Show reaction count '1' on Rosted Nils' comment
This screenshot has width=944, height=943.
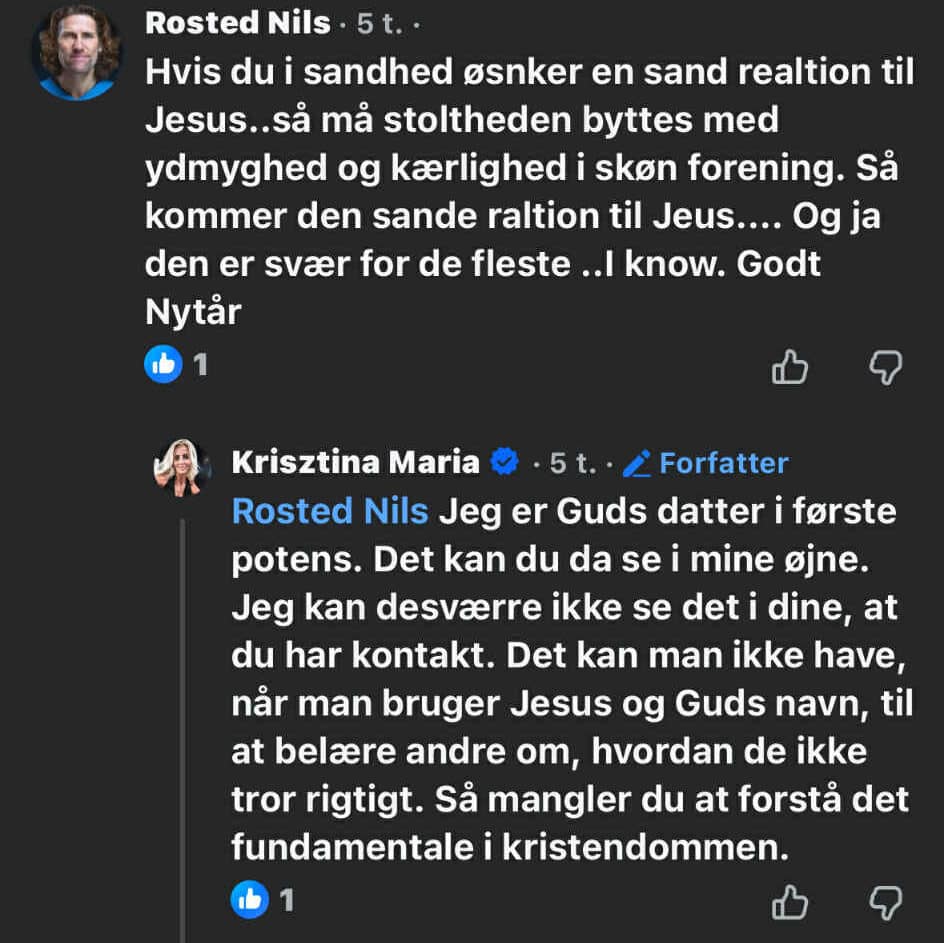200,365
